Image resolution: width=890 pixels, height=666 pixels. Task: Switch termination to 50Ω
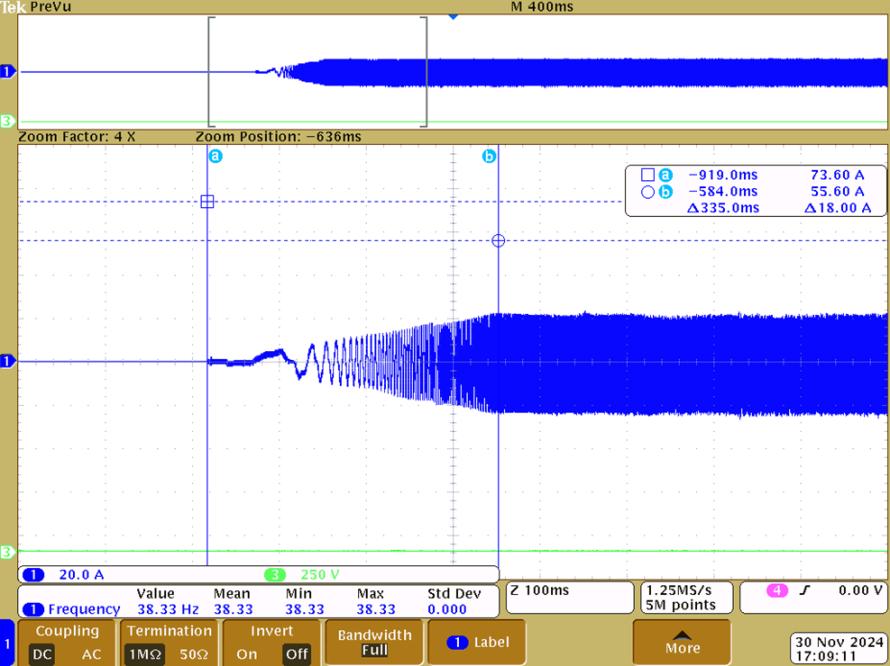(194, 654)
